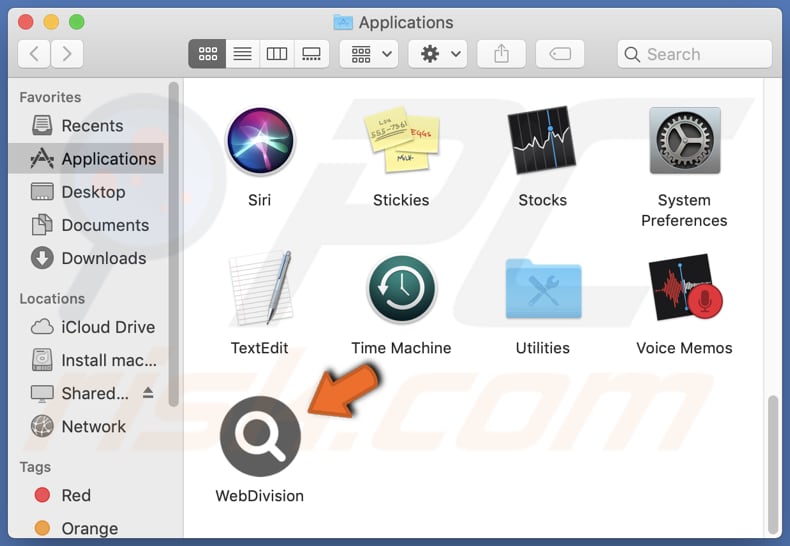This screenshot has height=546, width=790.
Task: Minimize the window with the yellow button
Action: point(51,22)
